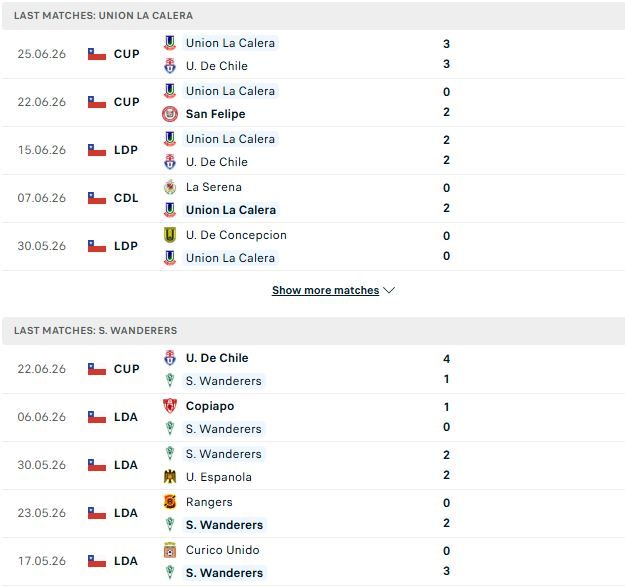Click Rangers club crest icon

170,502
